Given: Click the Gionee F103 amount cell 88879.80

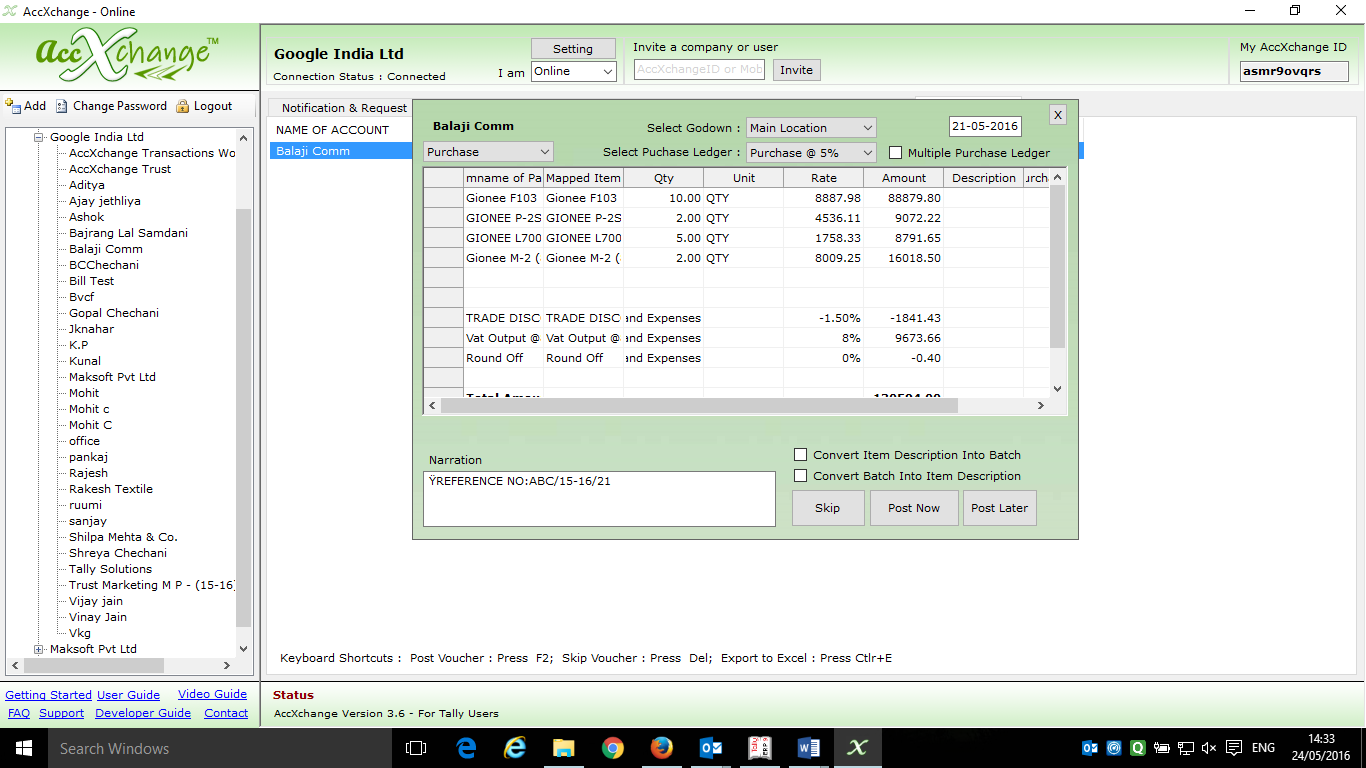Looking at the screenshot, I should click(x=904, y=198).
